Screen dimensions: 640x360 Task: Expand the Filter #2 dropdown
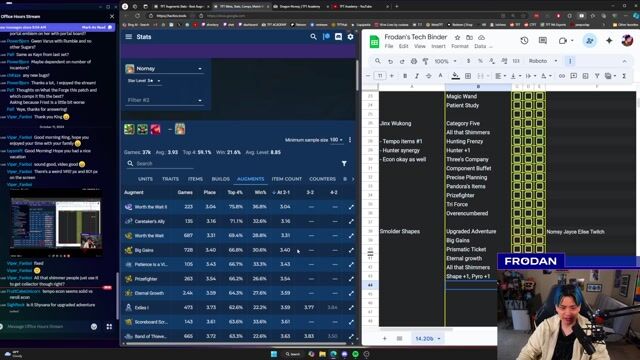click(164, 100)
